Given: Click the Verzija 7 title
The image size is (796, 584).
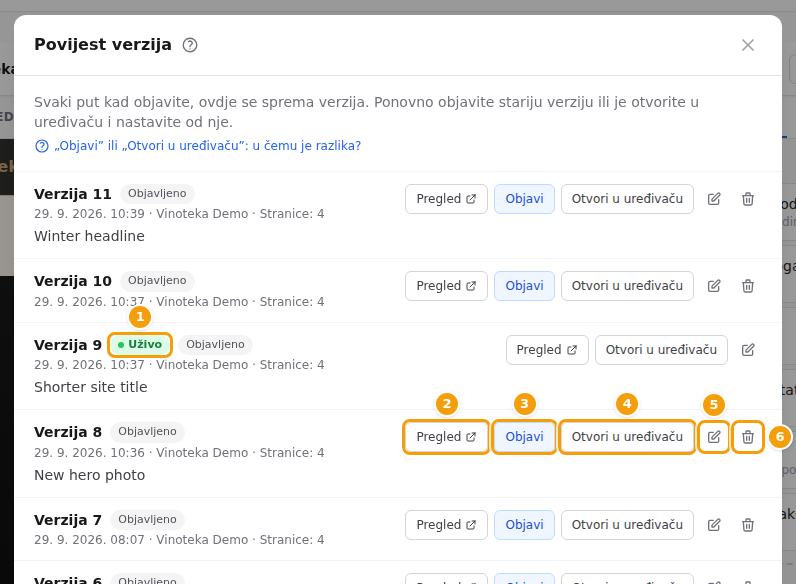Looking at the screenshot, I should (68, 520).
